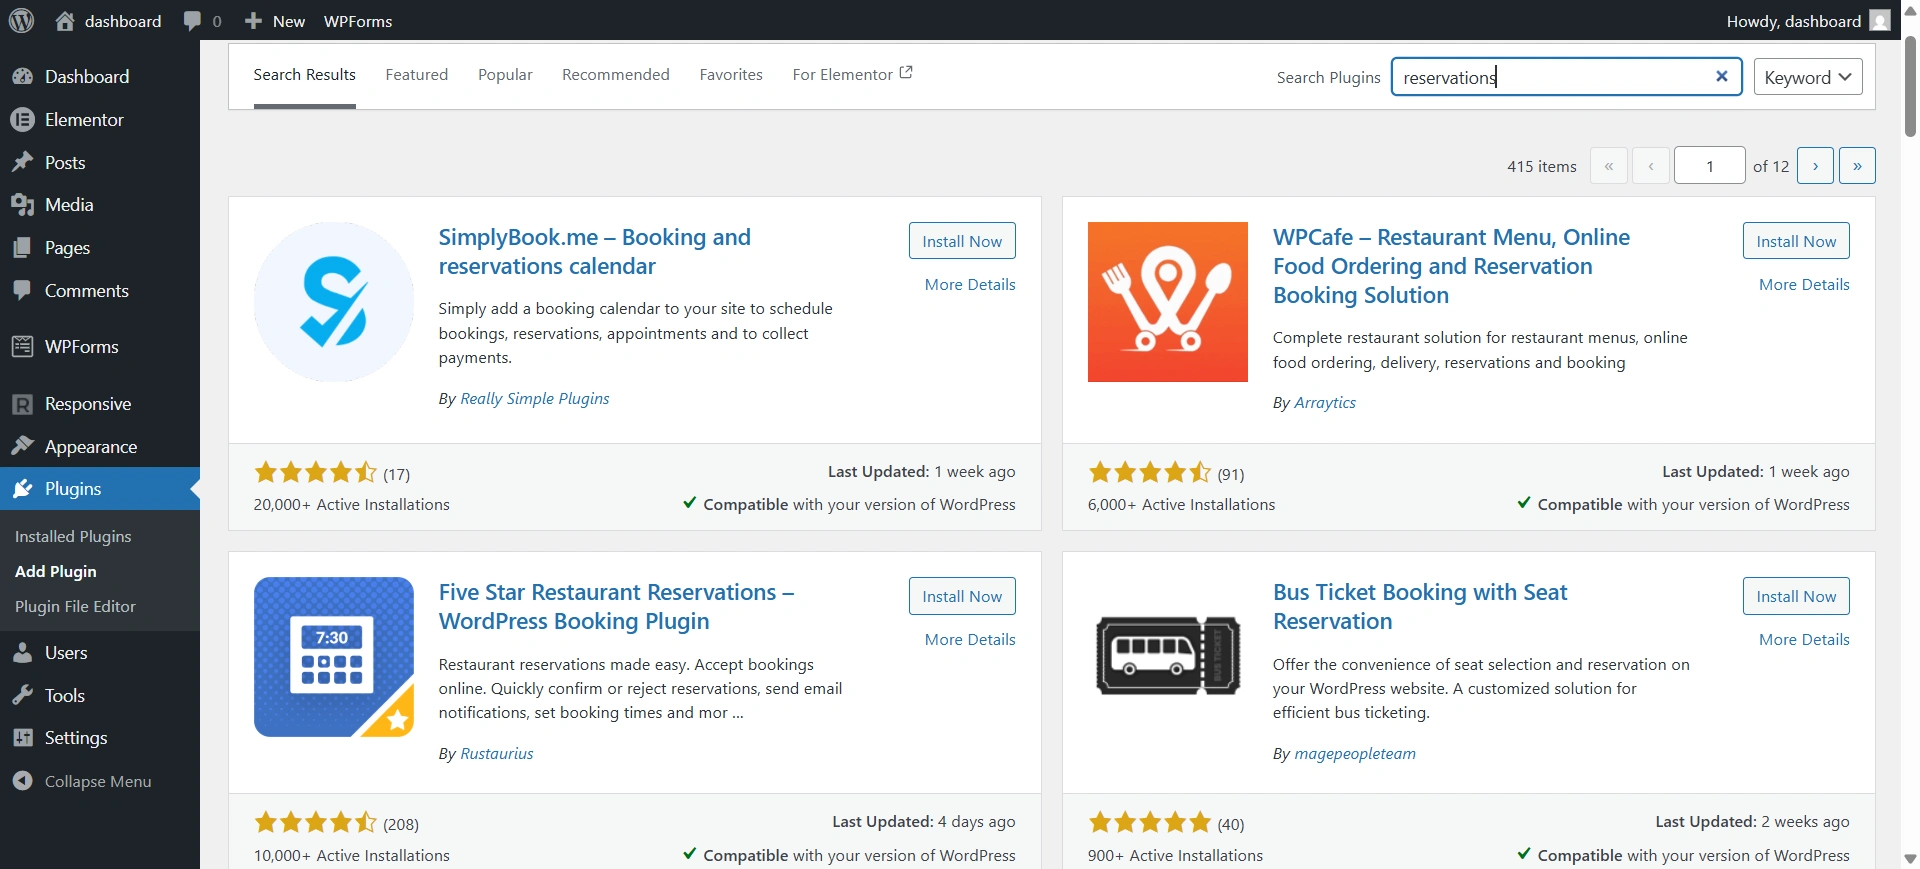The image size is (1920, 869).
Task: Go to next page of results
Action: point(1815,166)
